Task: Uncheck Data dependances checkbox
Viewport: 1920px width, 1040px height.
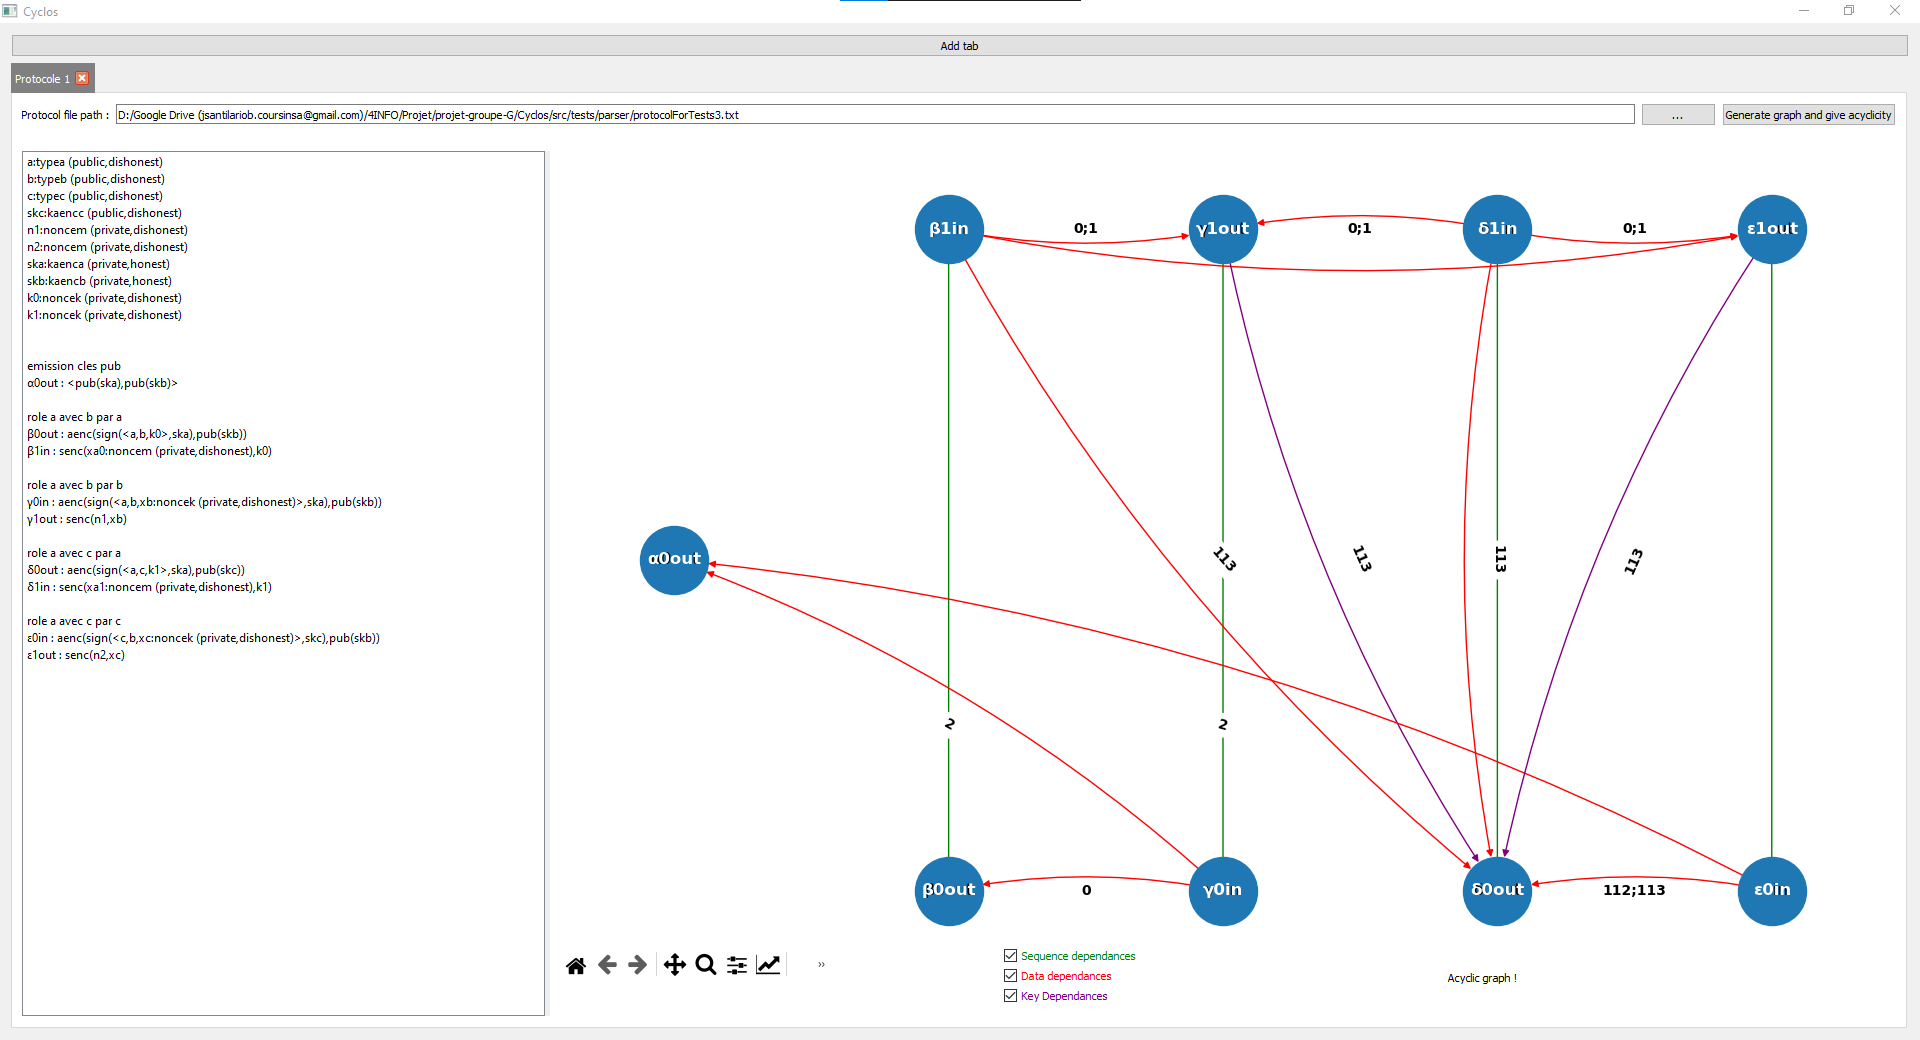Action: click(x=1010, y=976)
